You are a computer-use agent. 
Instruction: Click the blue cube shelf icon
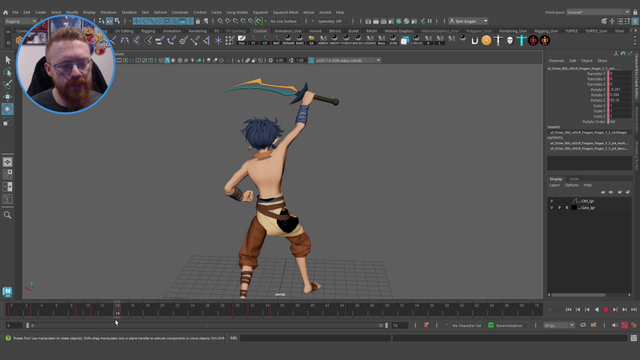(404, 40)
